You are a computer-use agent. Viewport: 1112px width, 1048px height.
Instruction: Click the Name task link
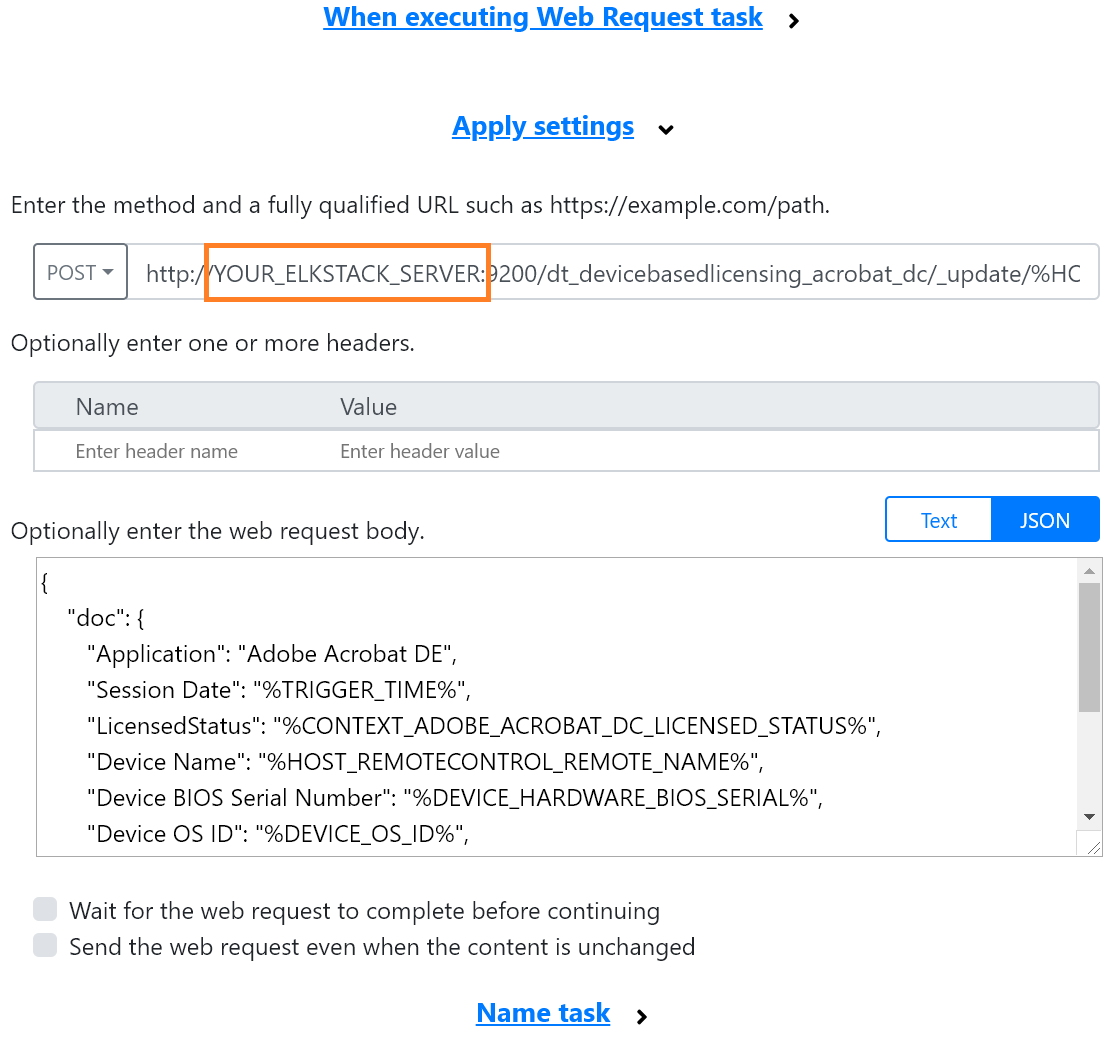[543, 1013]
